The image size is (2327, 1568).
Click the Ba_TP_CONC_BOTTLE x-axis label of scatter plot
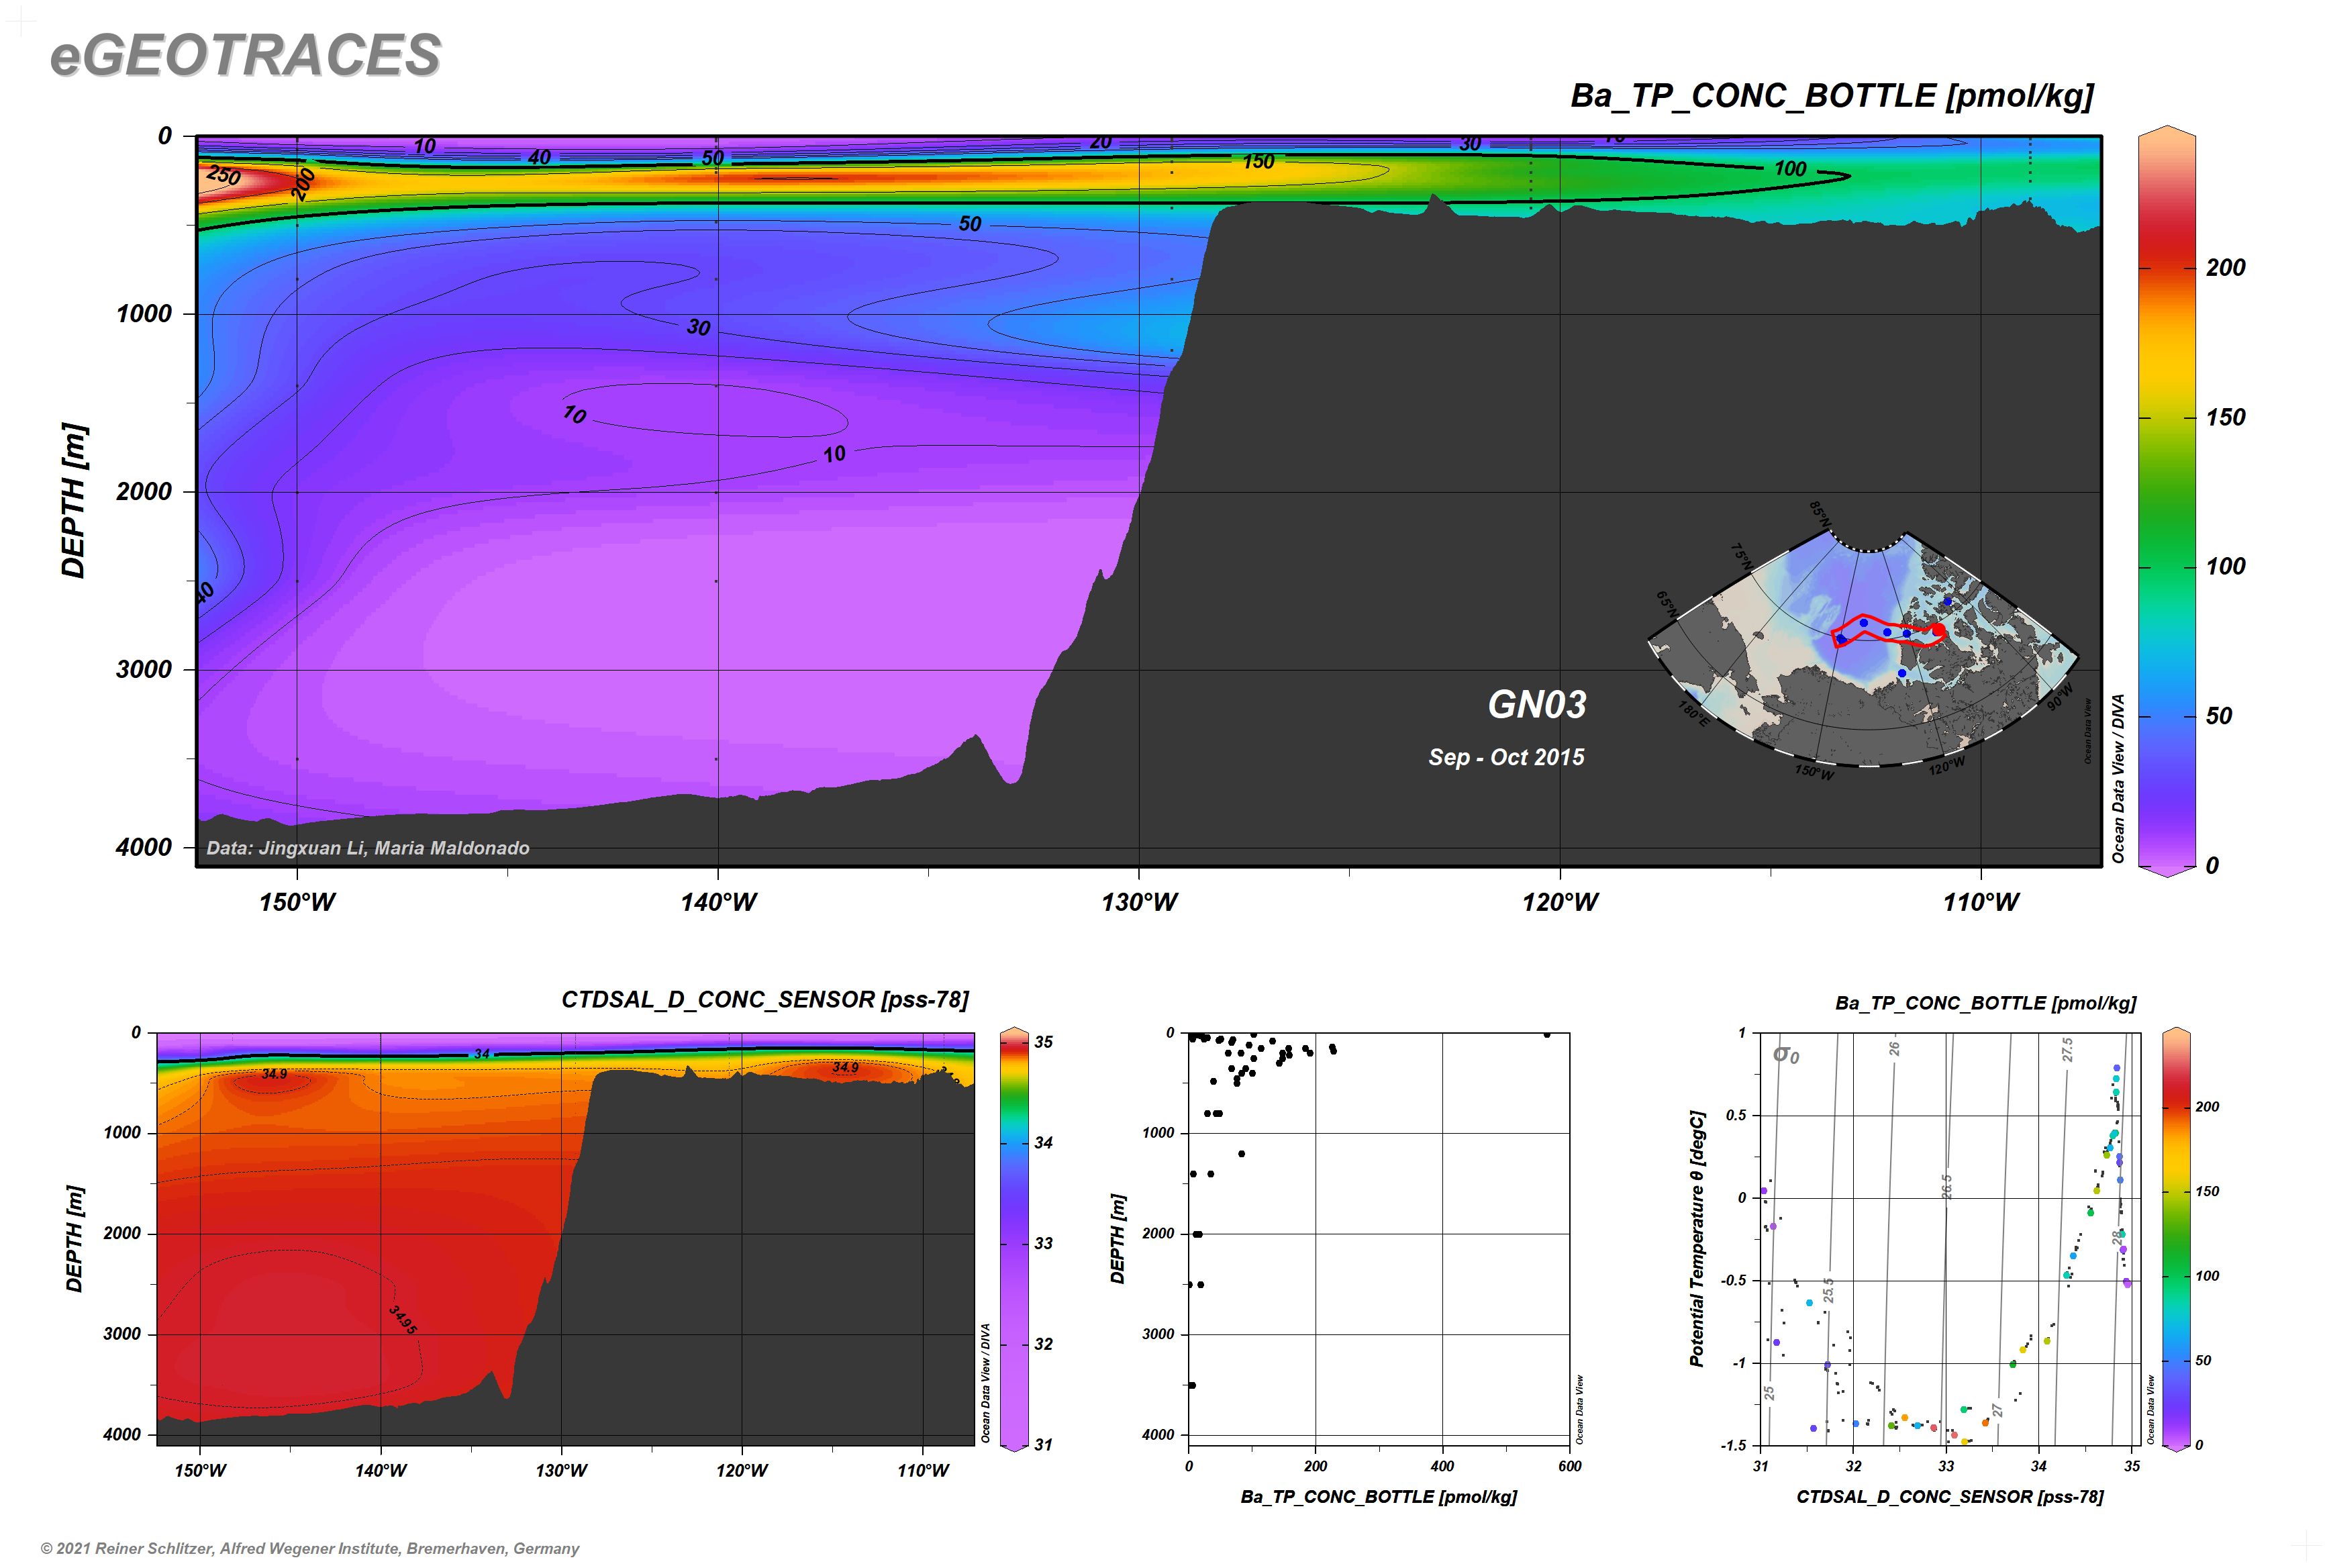click(1378, 1497)
